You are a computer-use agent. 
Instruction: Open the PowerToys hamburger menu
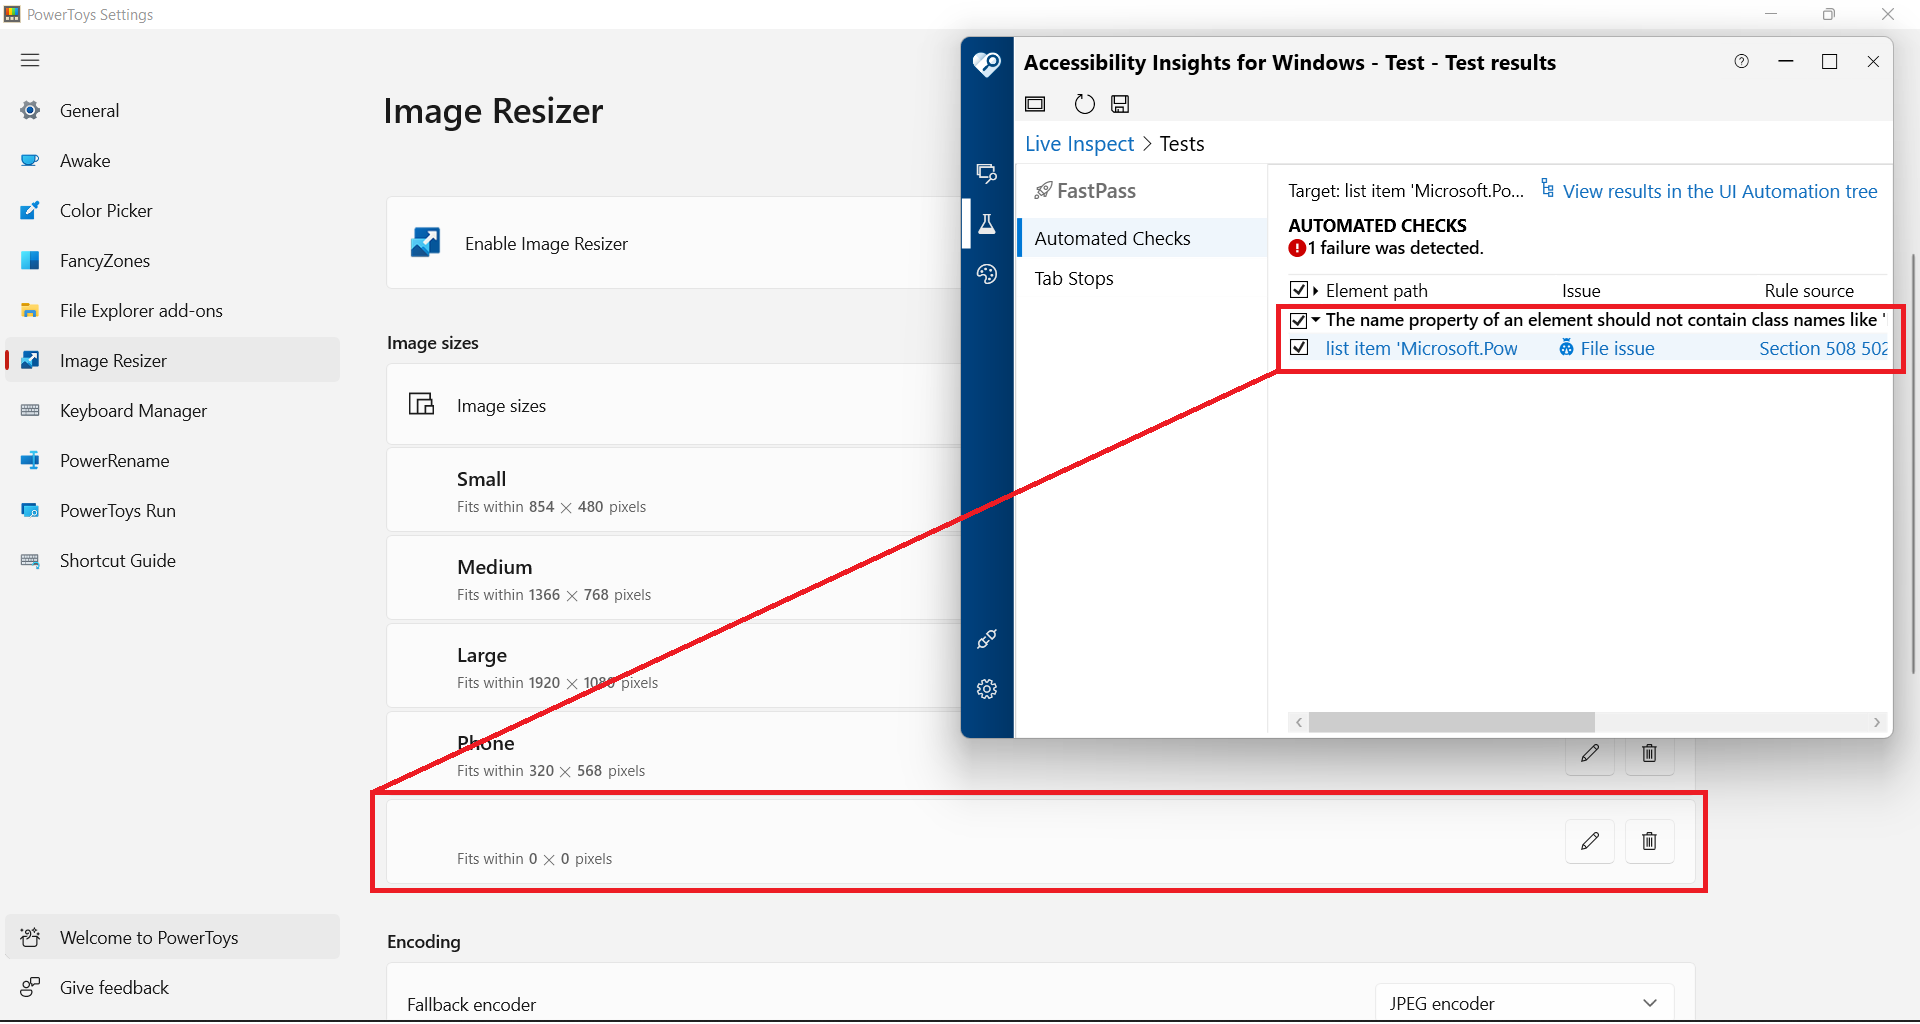pos(29,60)
